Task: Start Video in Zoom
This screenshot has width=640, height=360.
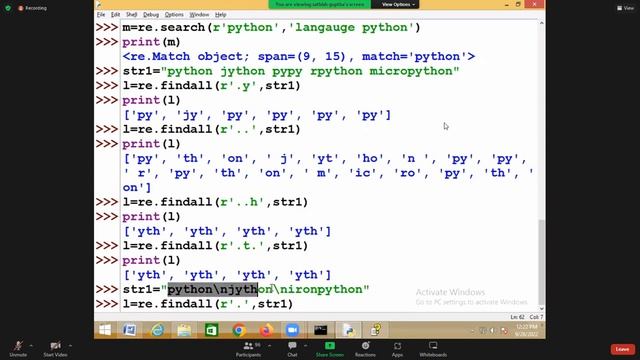Action: [56, 349]
